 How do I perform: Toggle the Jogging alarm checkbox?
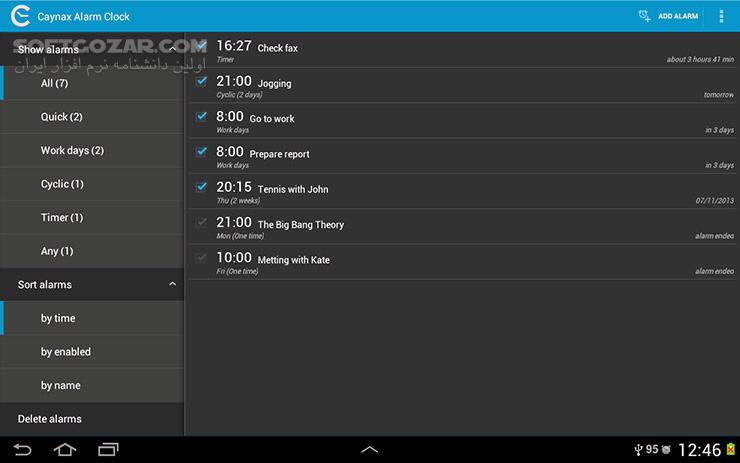pyautogui.click(x=202, y=81)
